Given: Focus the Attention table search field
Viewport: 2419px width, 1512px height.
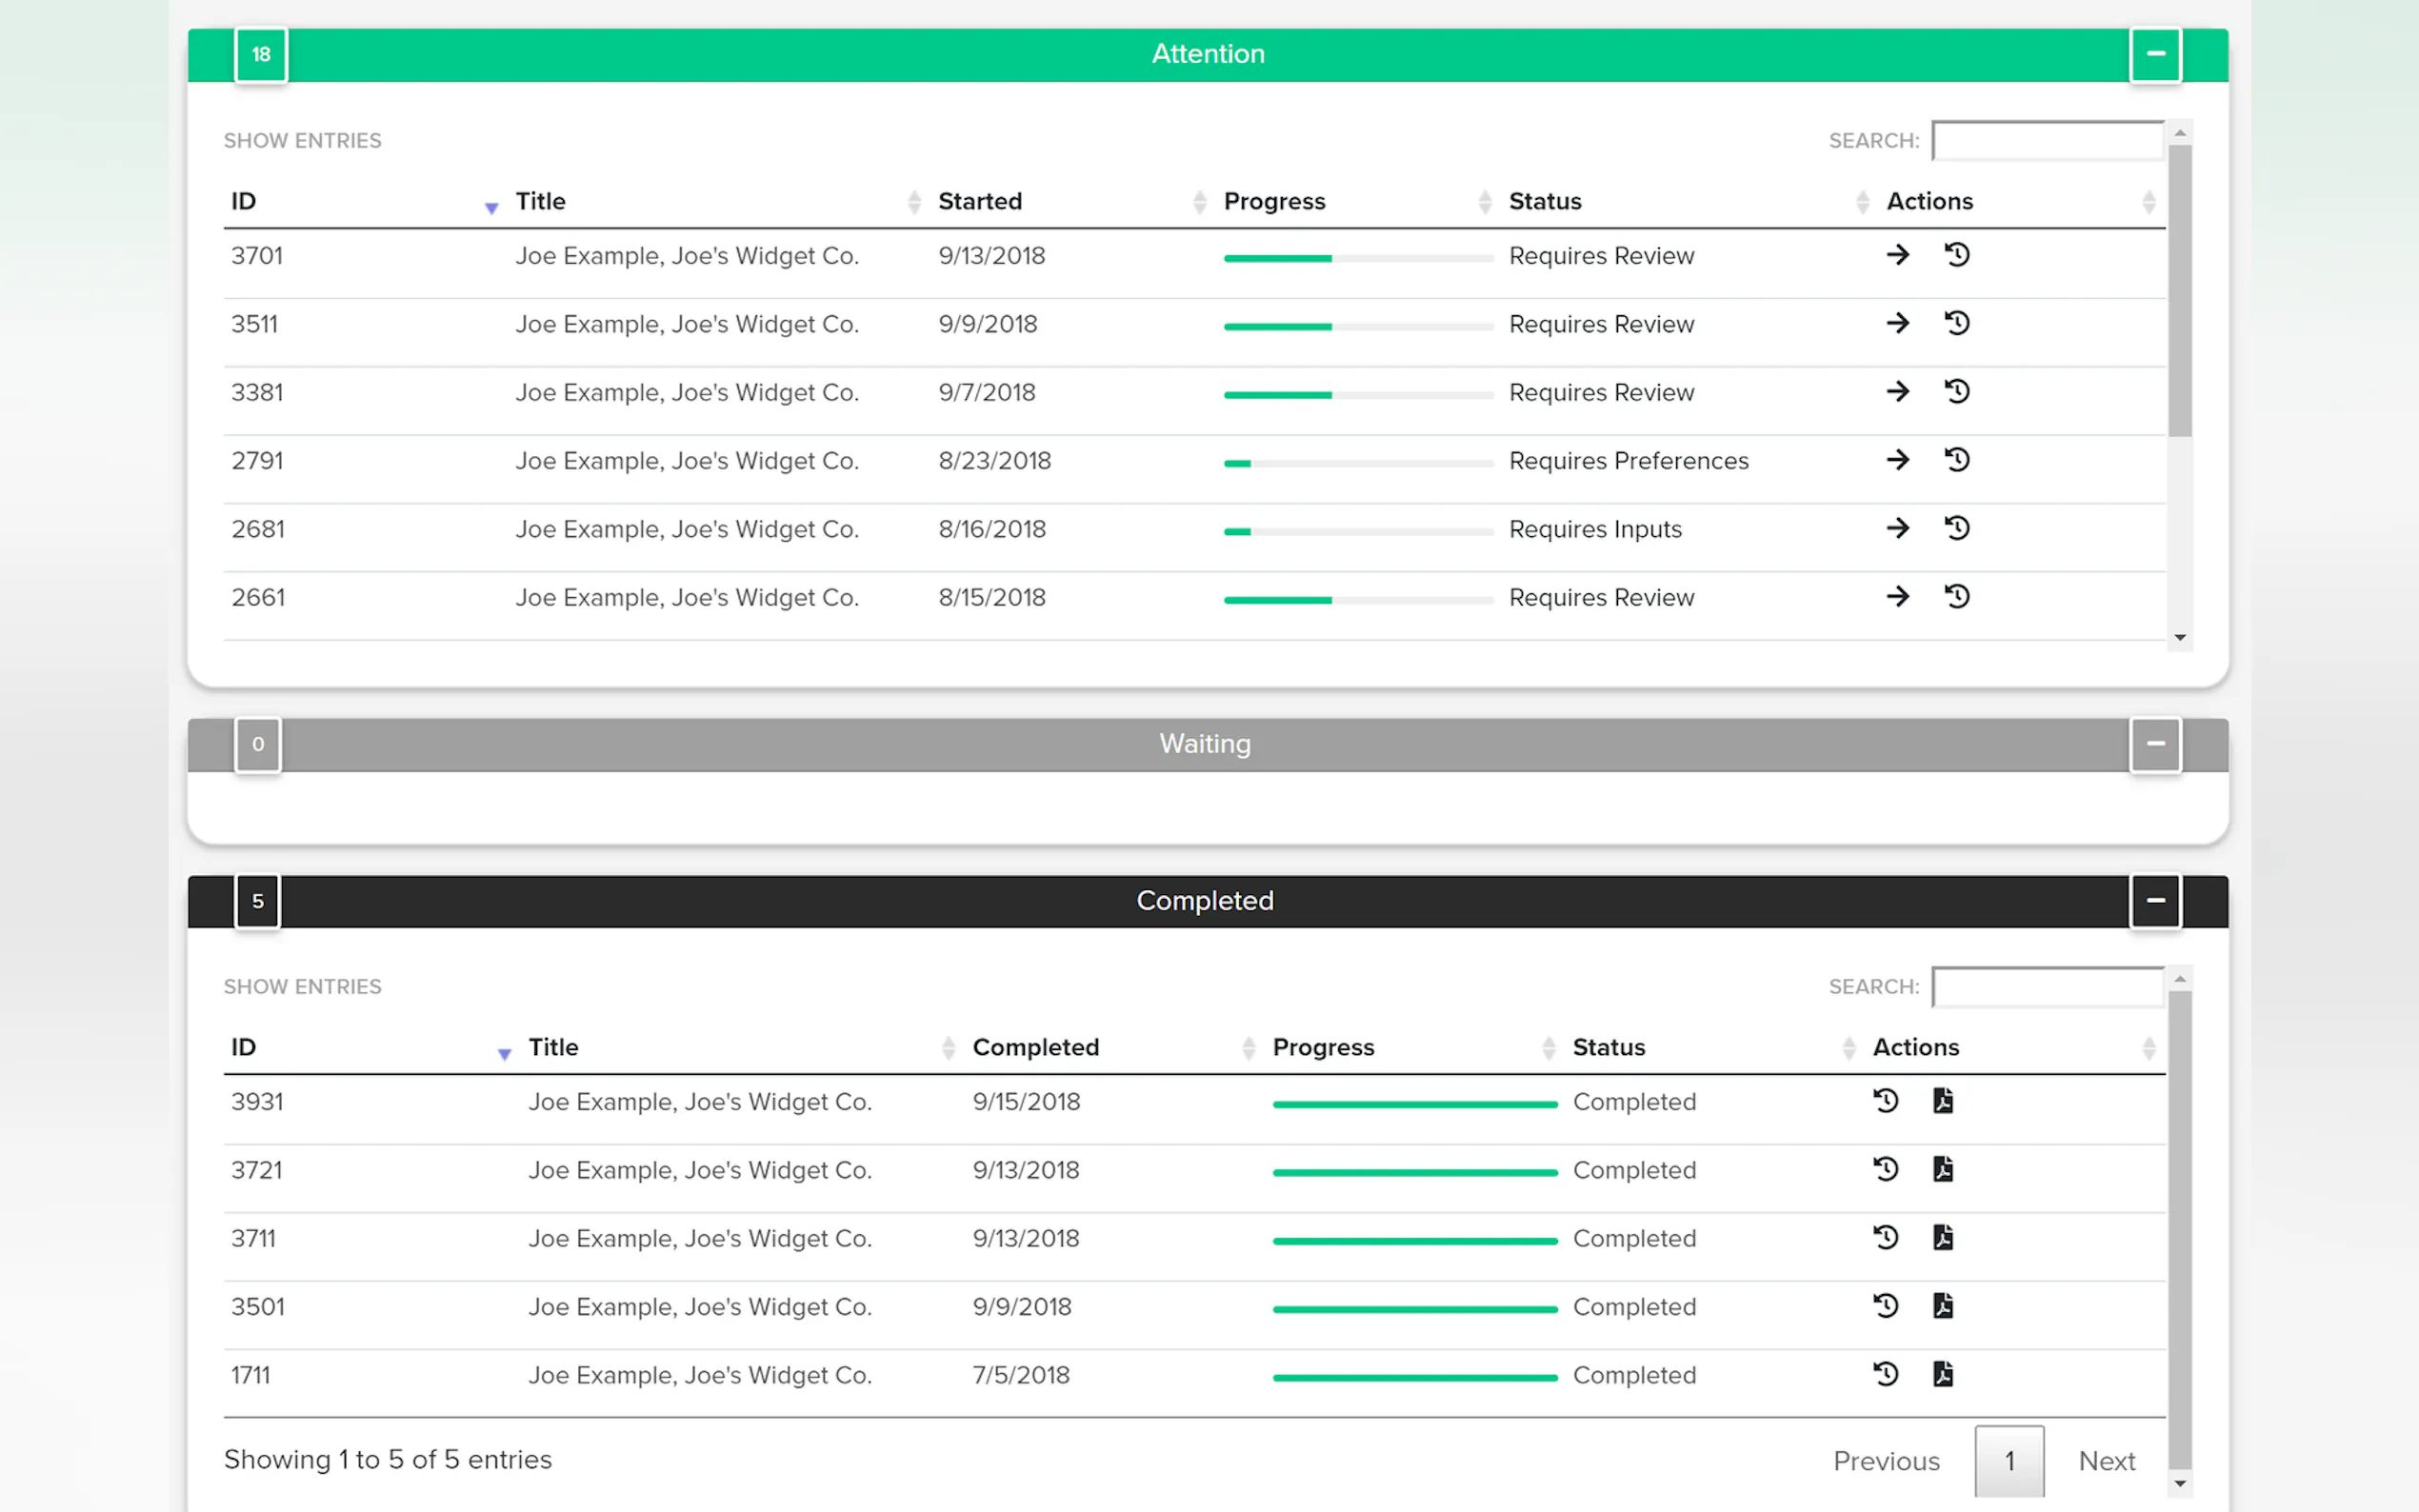Looking at the screenshot, I should pyautogui.click(x=2047, y=141).
